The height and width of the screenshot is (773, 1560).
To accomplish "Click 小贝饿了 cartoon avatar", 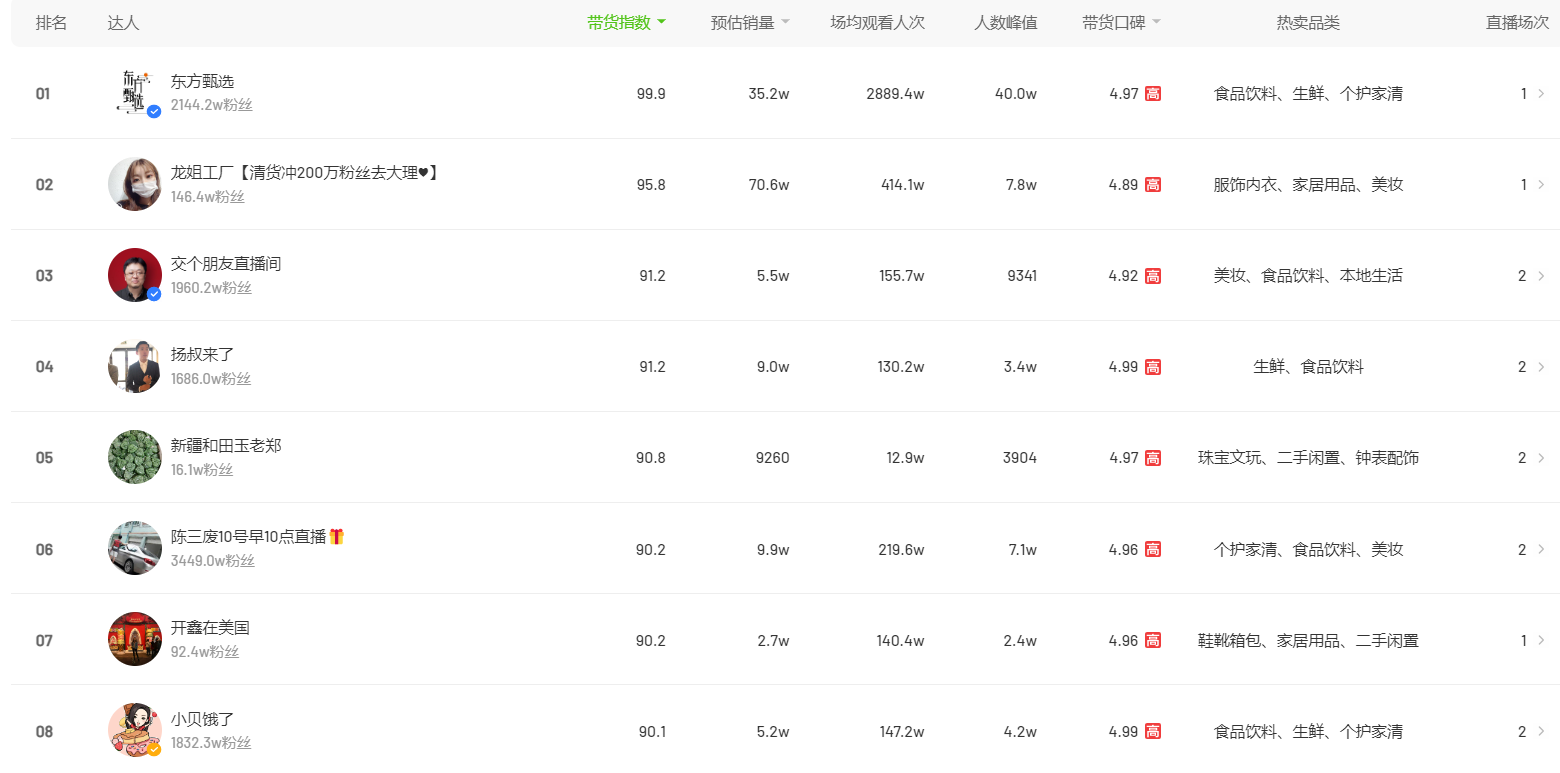I will pyautogui.click(x=134, y=730).
